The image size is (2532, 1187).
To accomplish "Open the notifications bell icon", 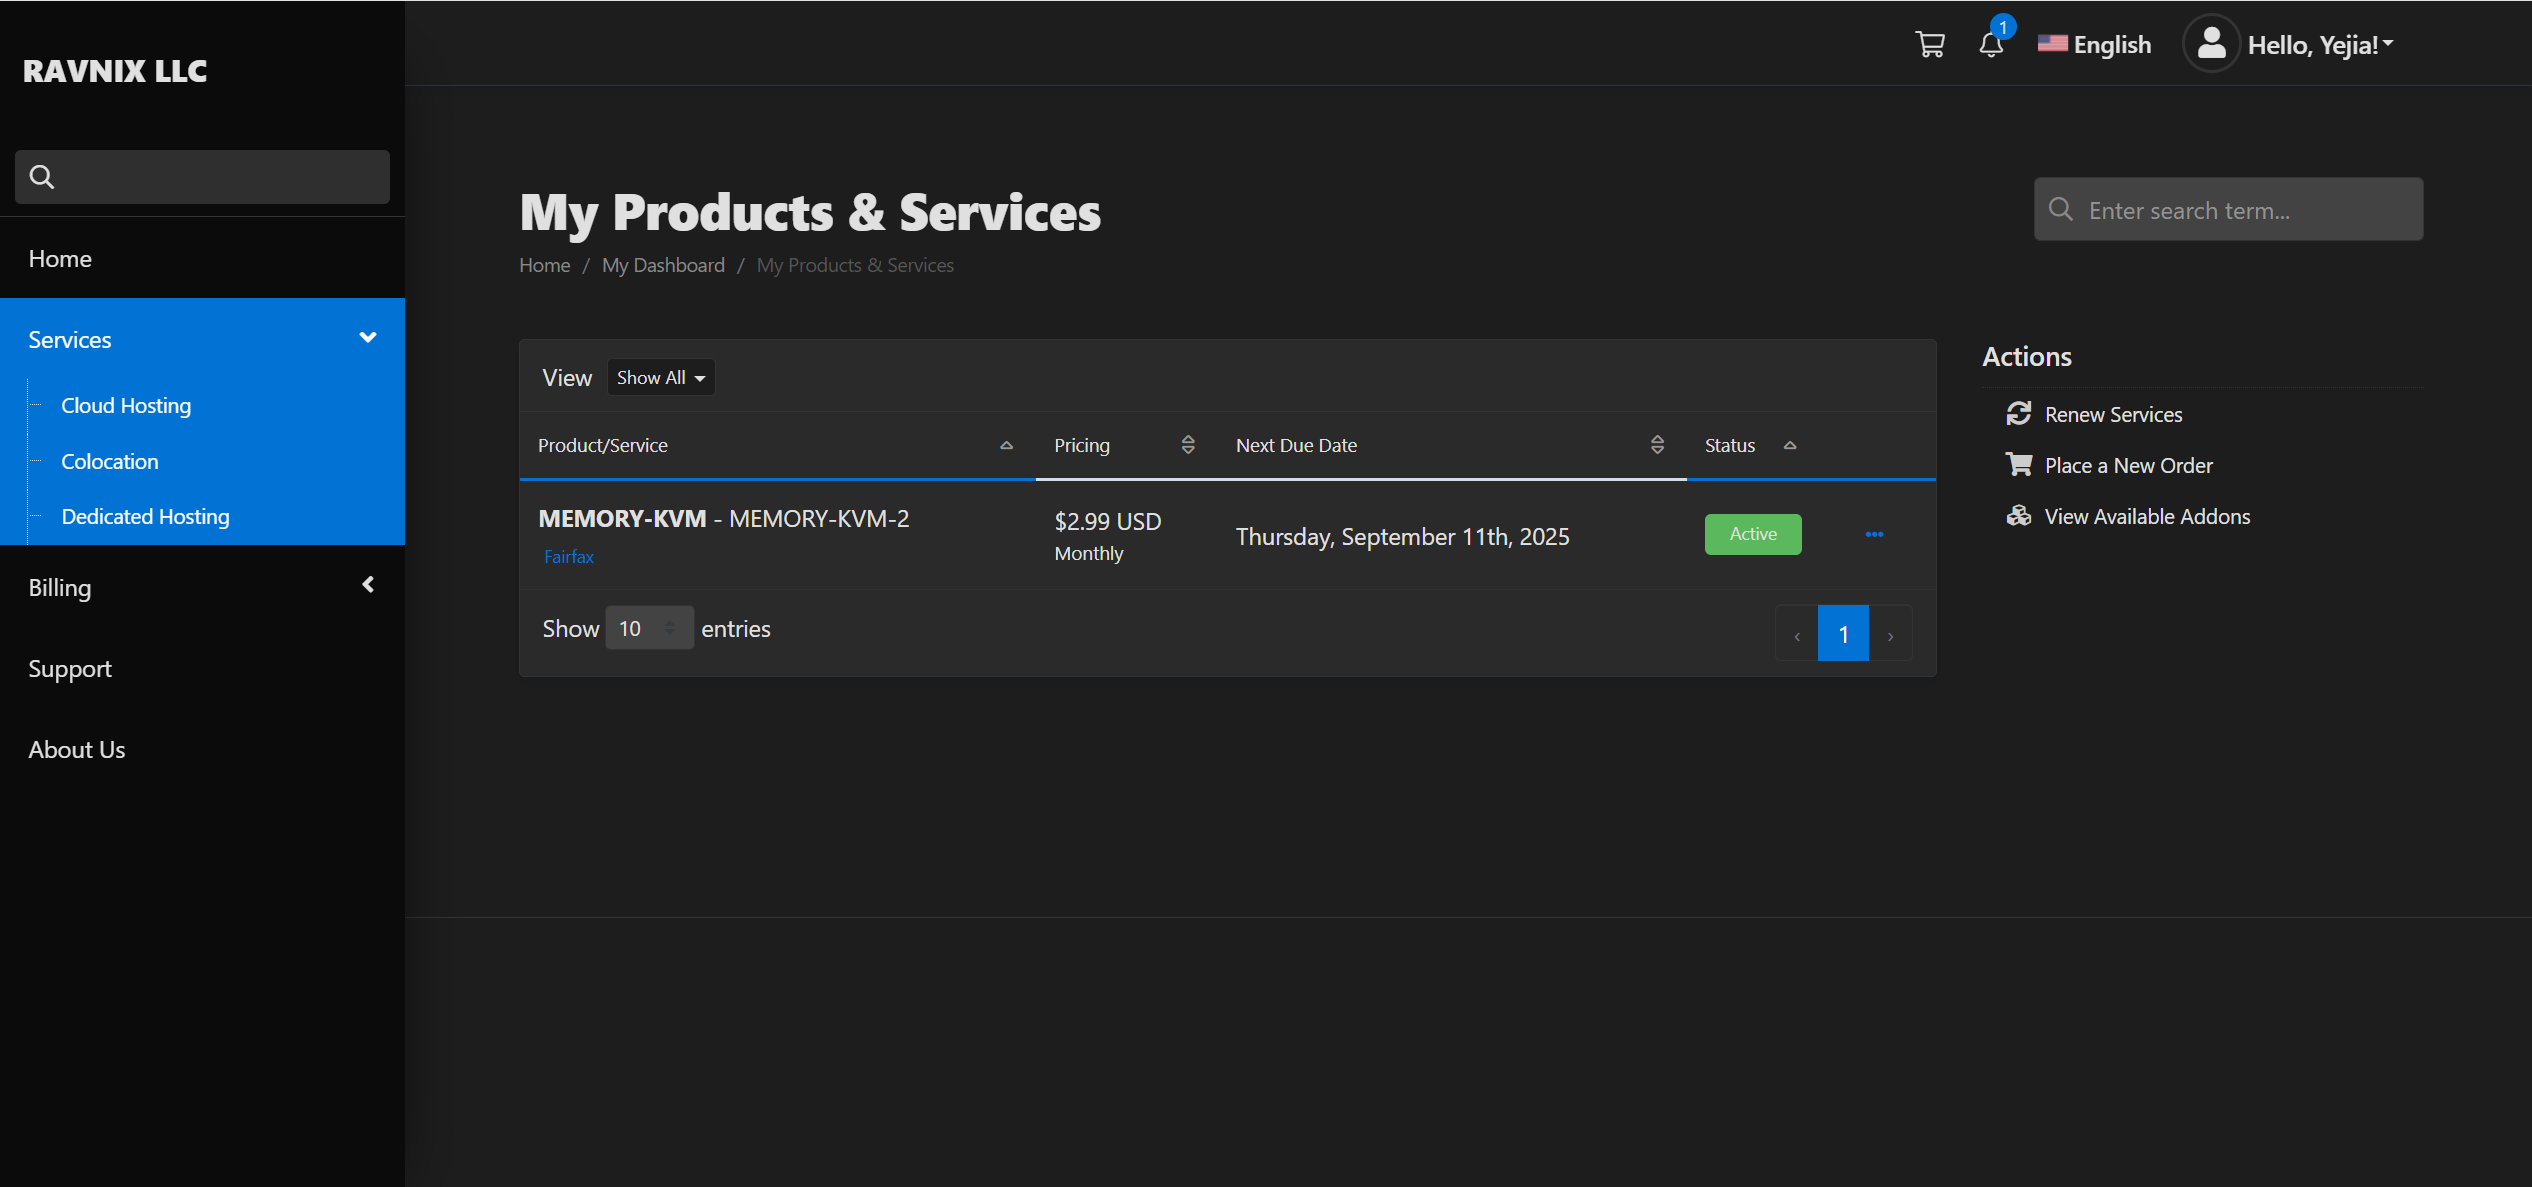I will [1991, 44].
